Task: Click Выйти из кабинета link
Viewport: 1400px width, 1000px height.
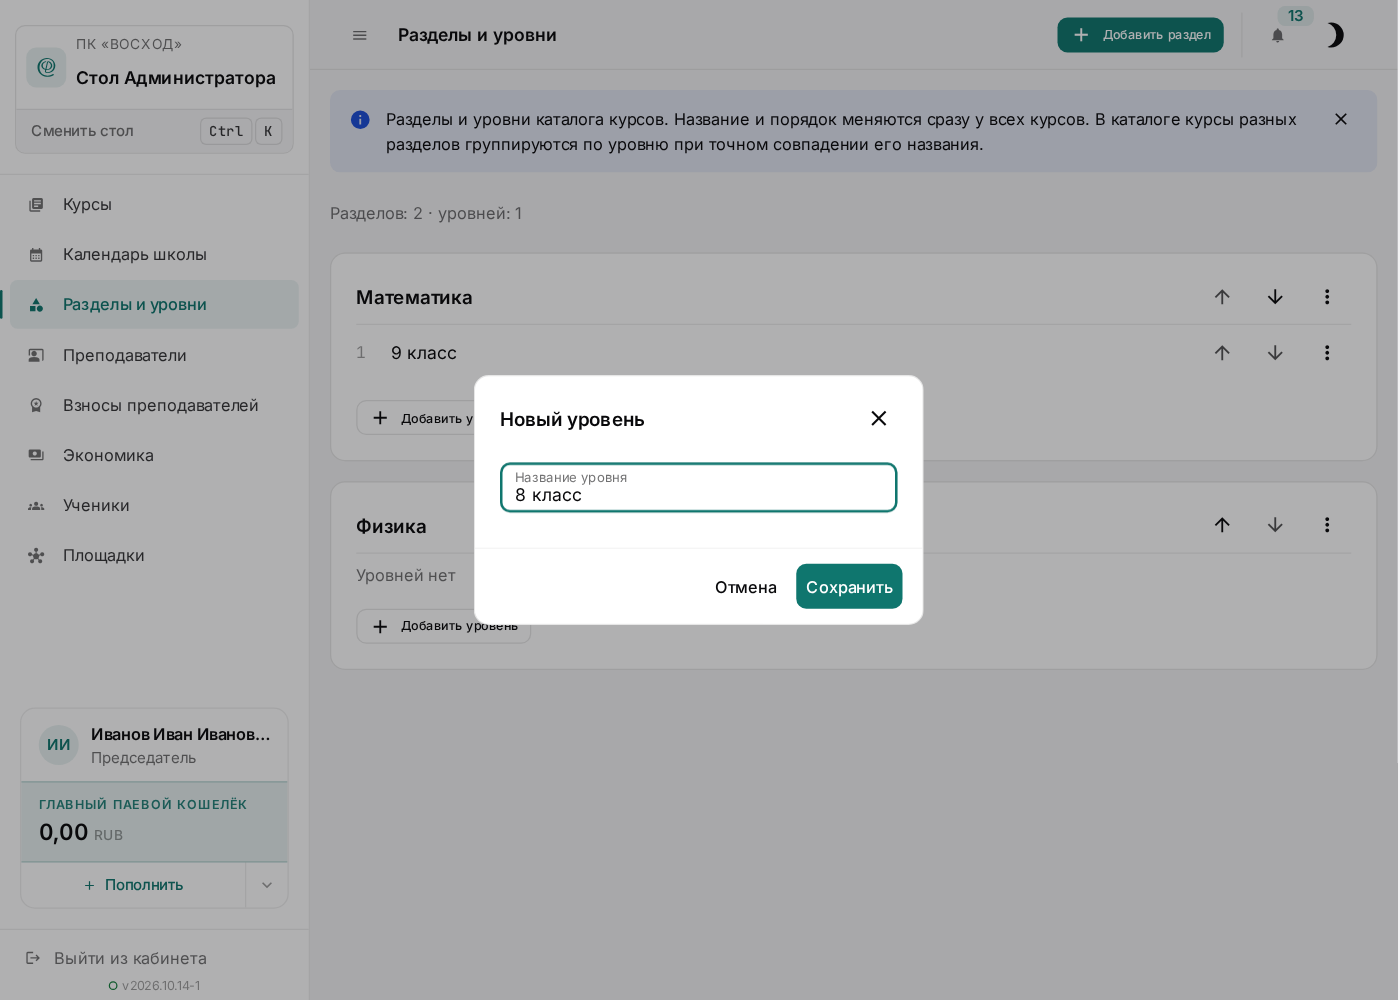Action: 116,958
